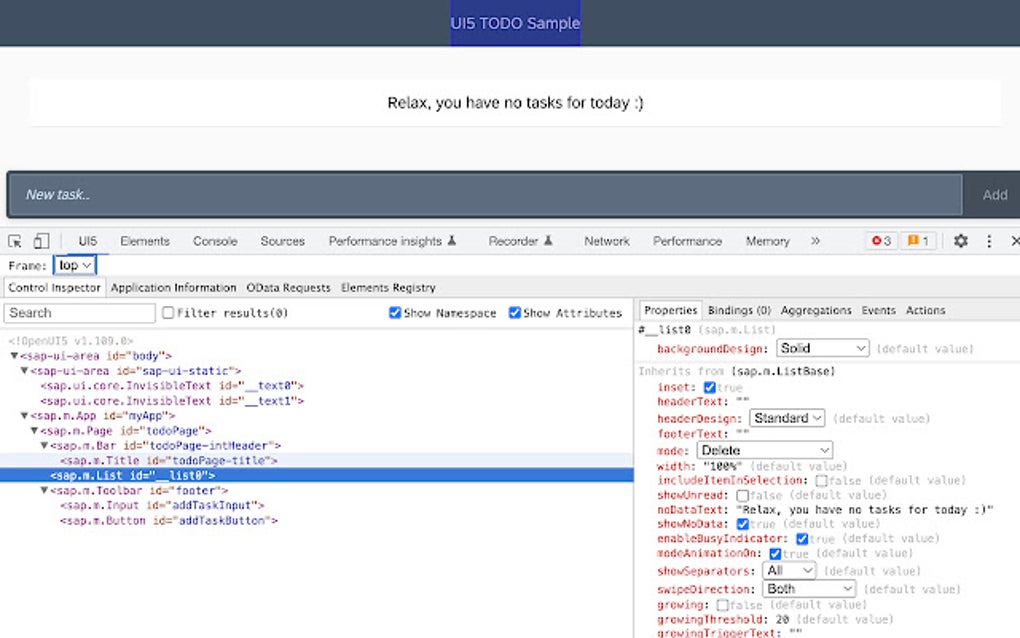This screenshot has width=1020, height=638.
Task: Click the red errors badge showing 3
Action: click(878, 240)
